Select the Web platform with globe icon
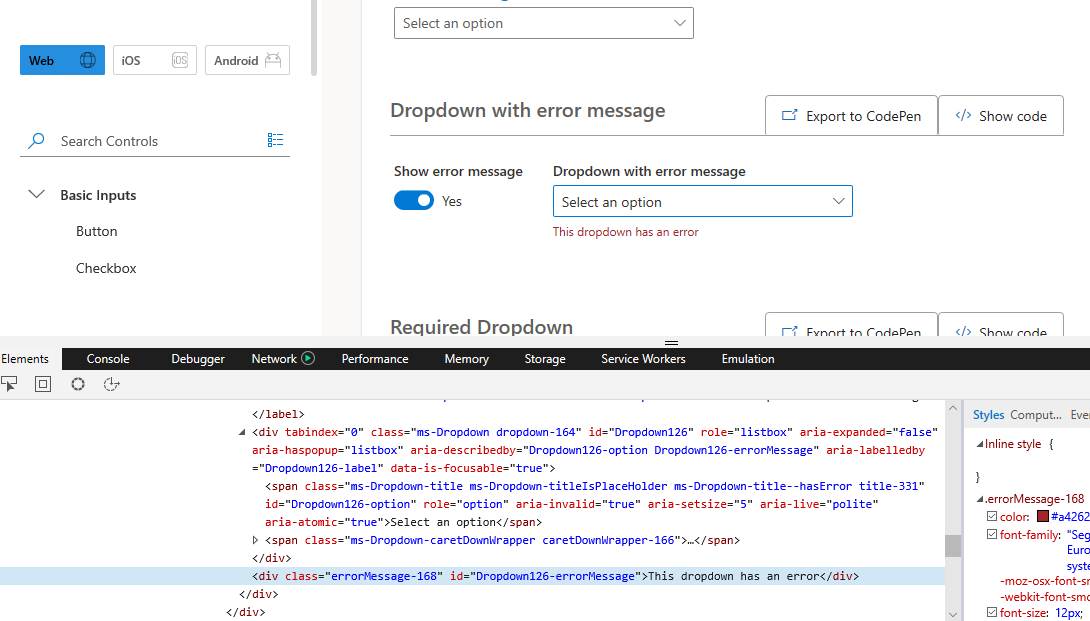The width and height of the screenshot is (1090, 621). click(x=62, y=60)
